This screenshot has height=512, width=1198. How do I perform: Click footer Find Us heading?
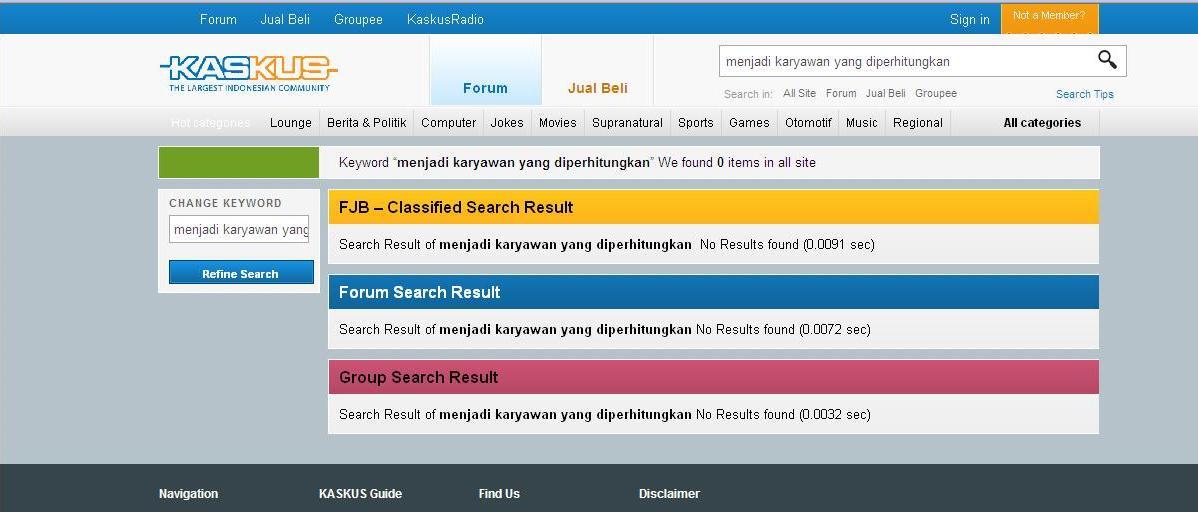pyautogui.click(x=500, y=494)
